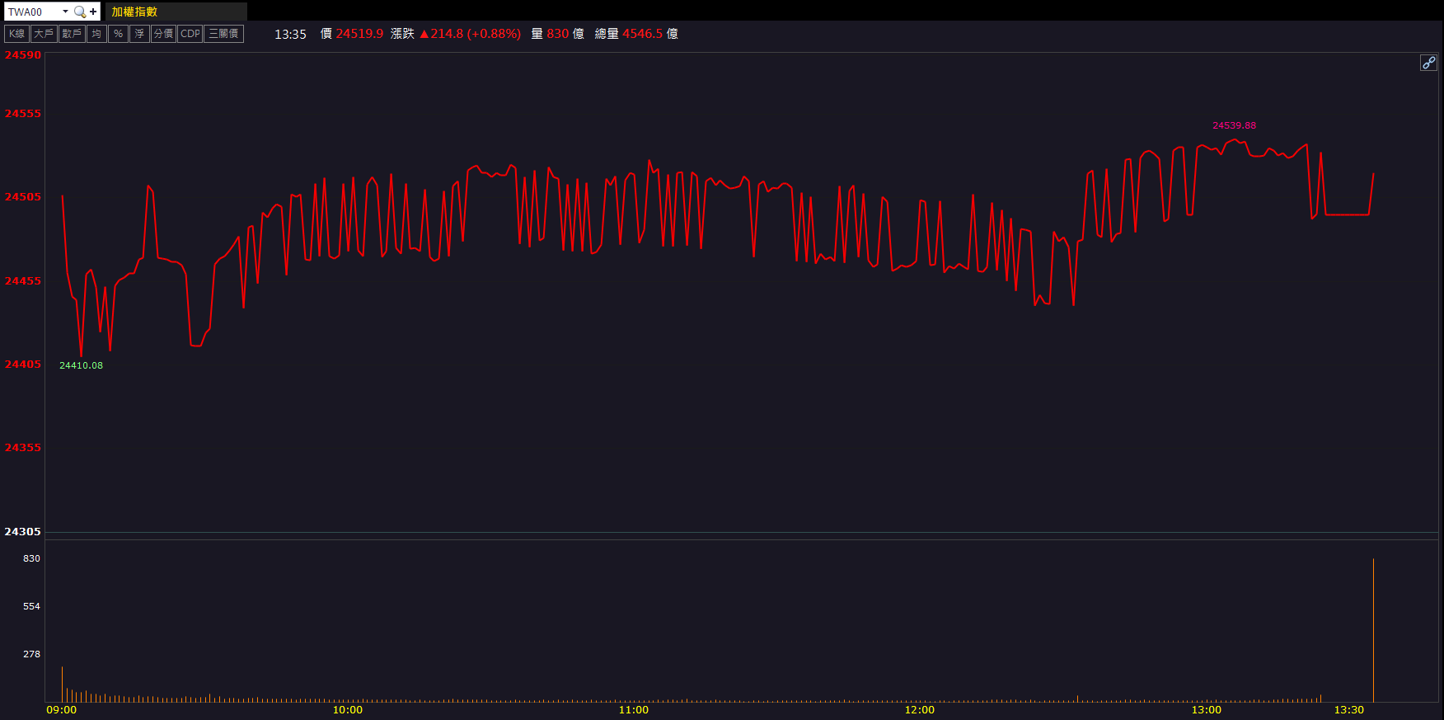
Task: Open the TWA00 symbol dropdown arrow
Action: [65, 12]
